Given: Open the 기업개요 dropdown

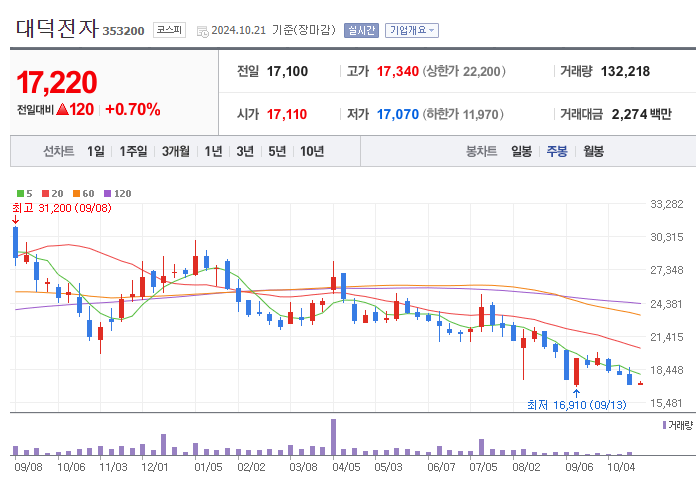Looking at the screenshot, I should click(x=412, y=30).
